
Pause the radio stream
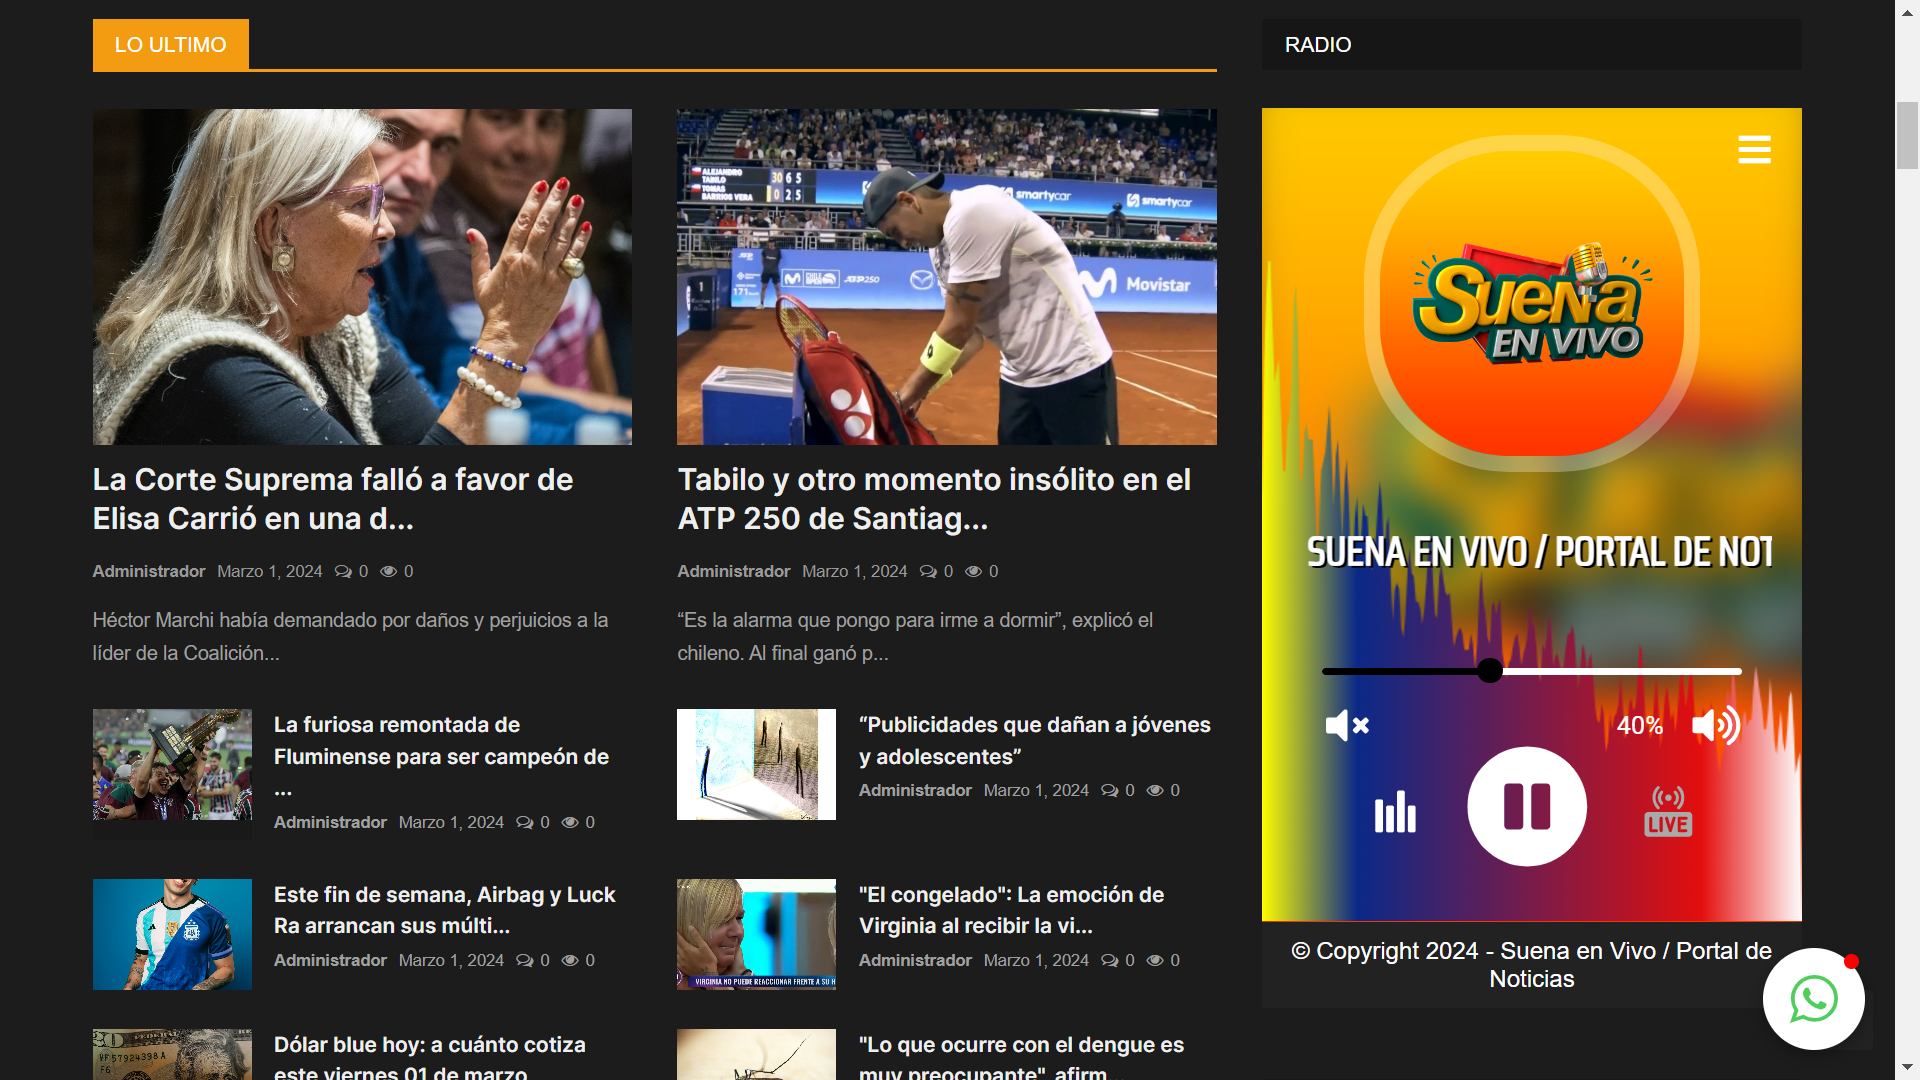coord(1527,806)
